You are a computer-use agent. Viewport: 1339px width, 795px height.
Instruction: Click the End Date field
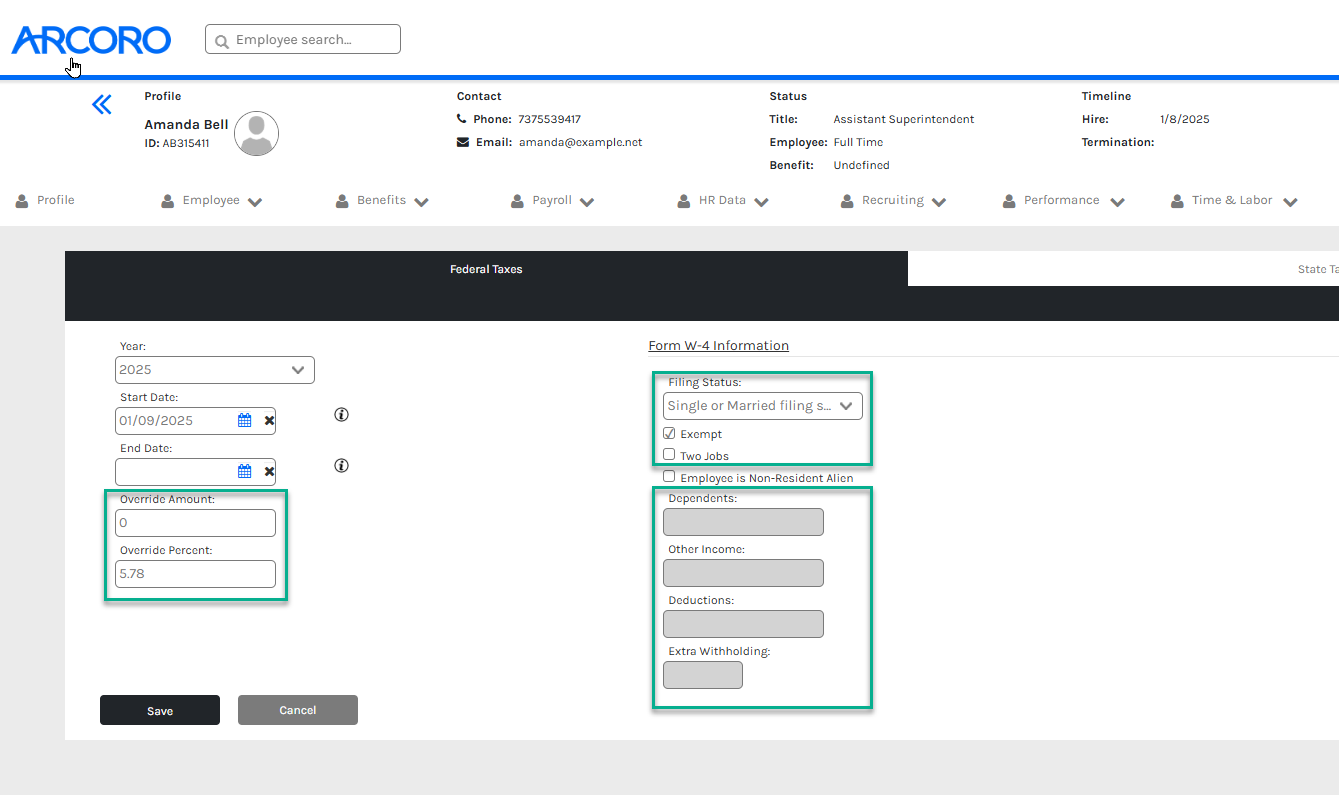pyautogui.click(x=195, y=471)
